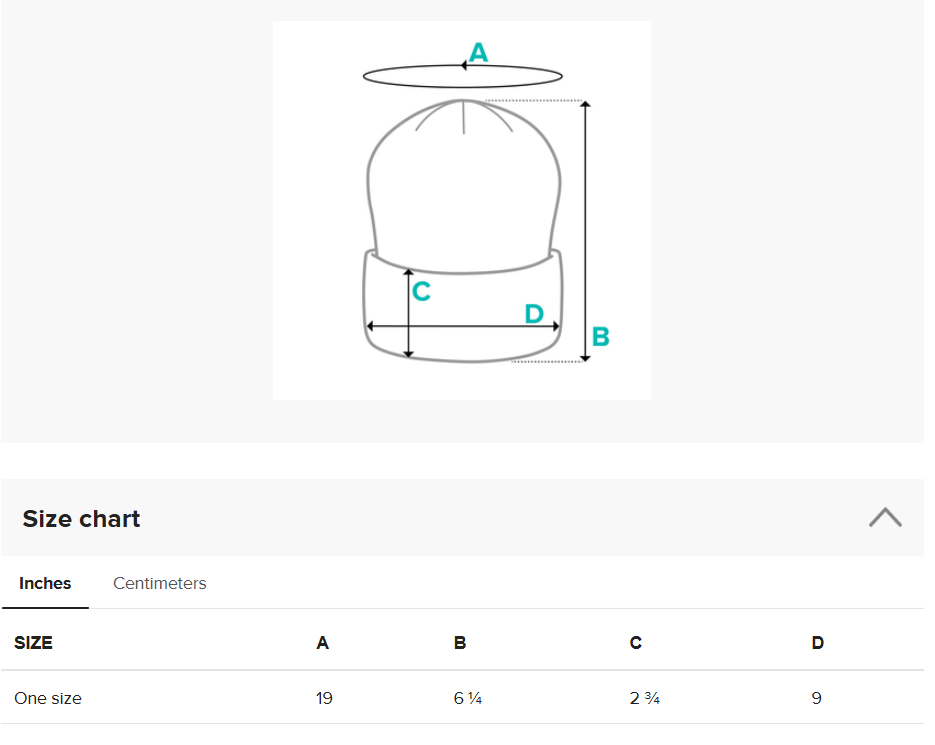Click the teal letter C label
The height and width of the screenshot is (745, 935).
click(421, 292)
